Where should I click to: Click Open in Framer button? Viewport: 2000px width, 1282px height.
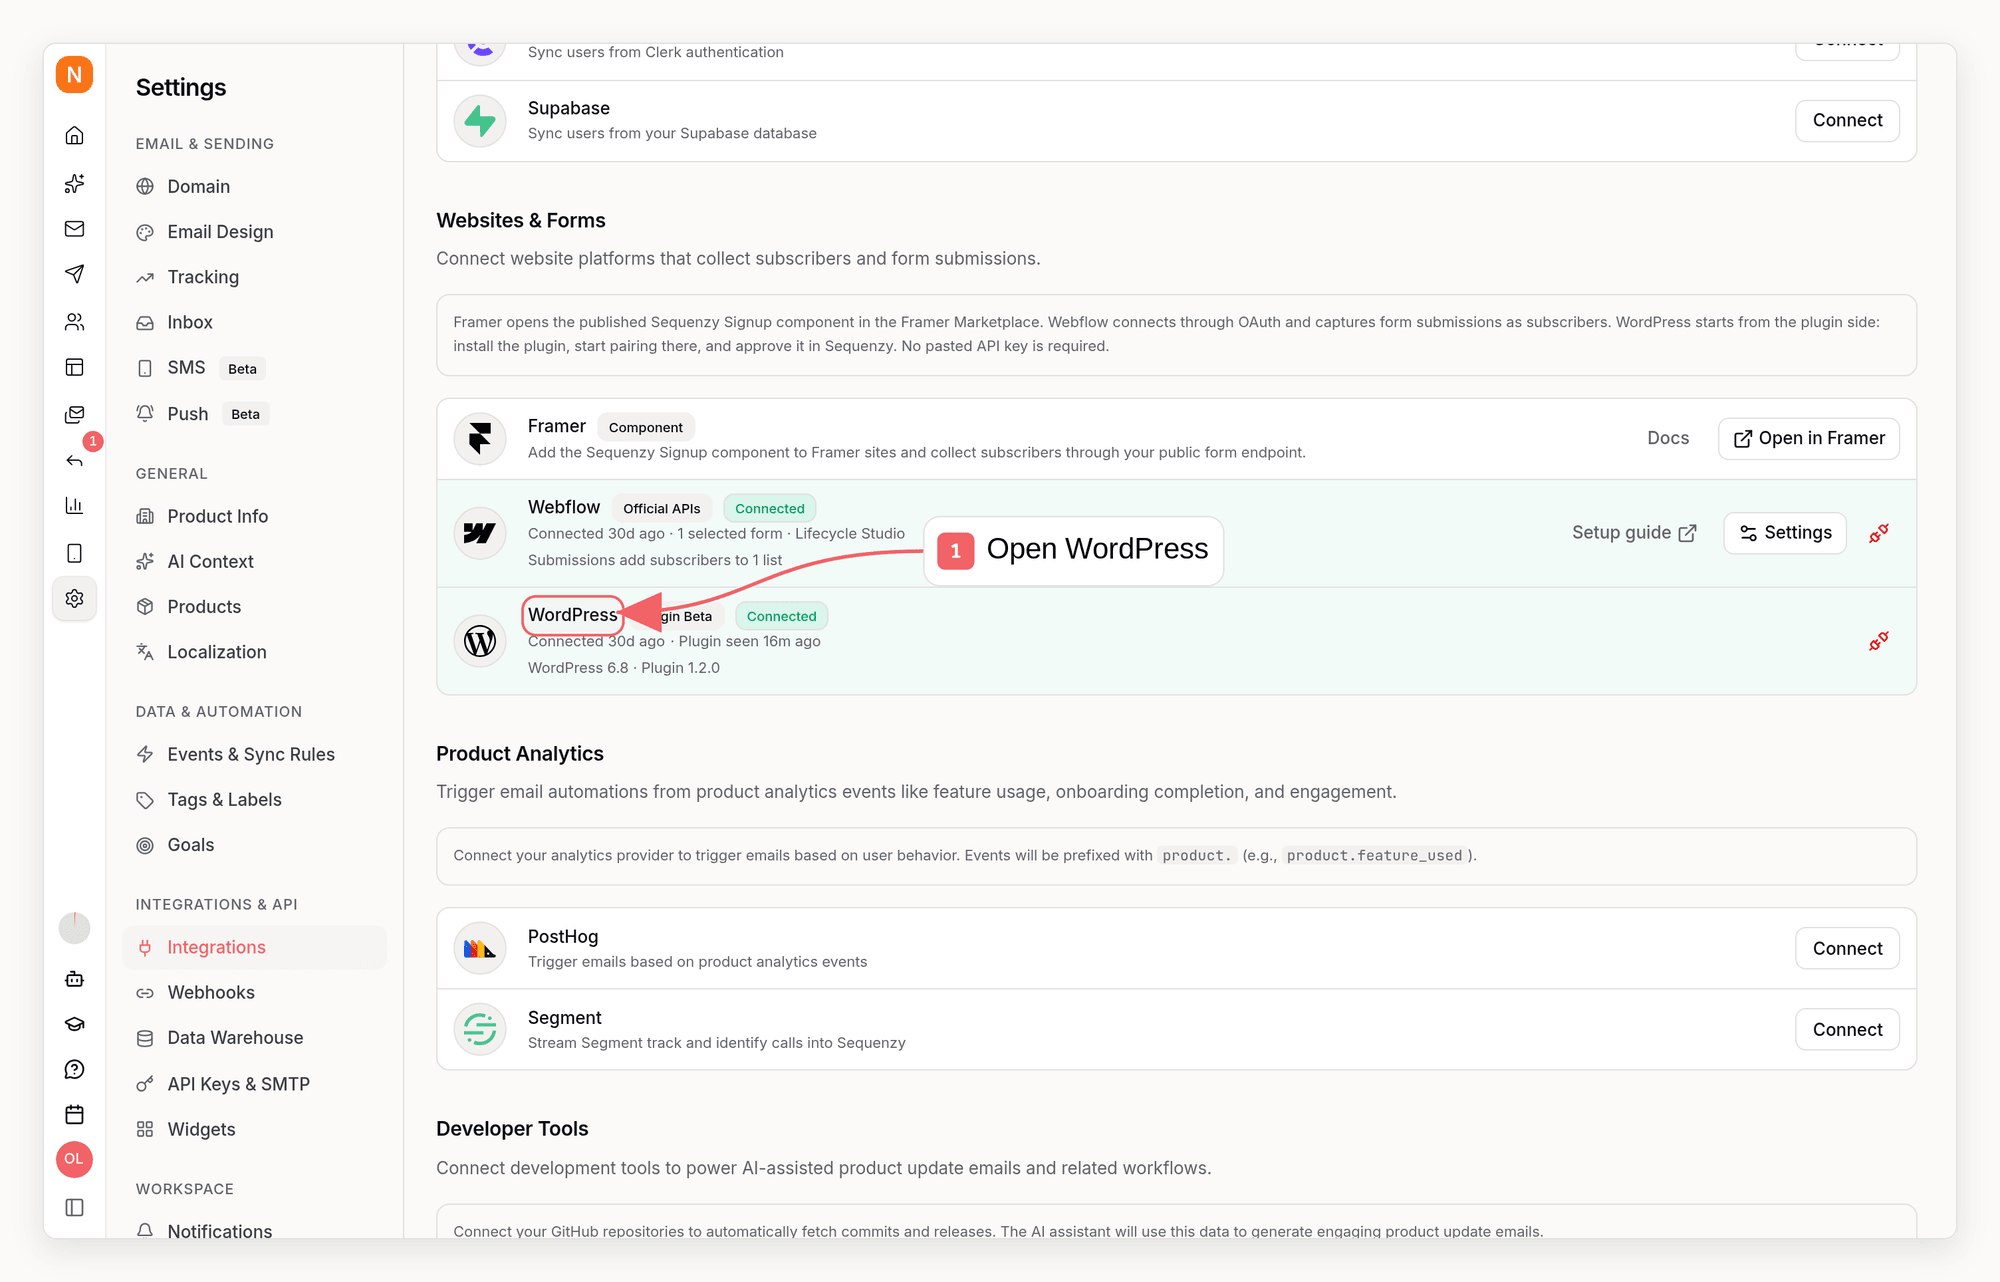[x=1808, y=438]
